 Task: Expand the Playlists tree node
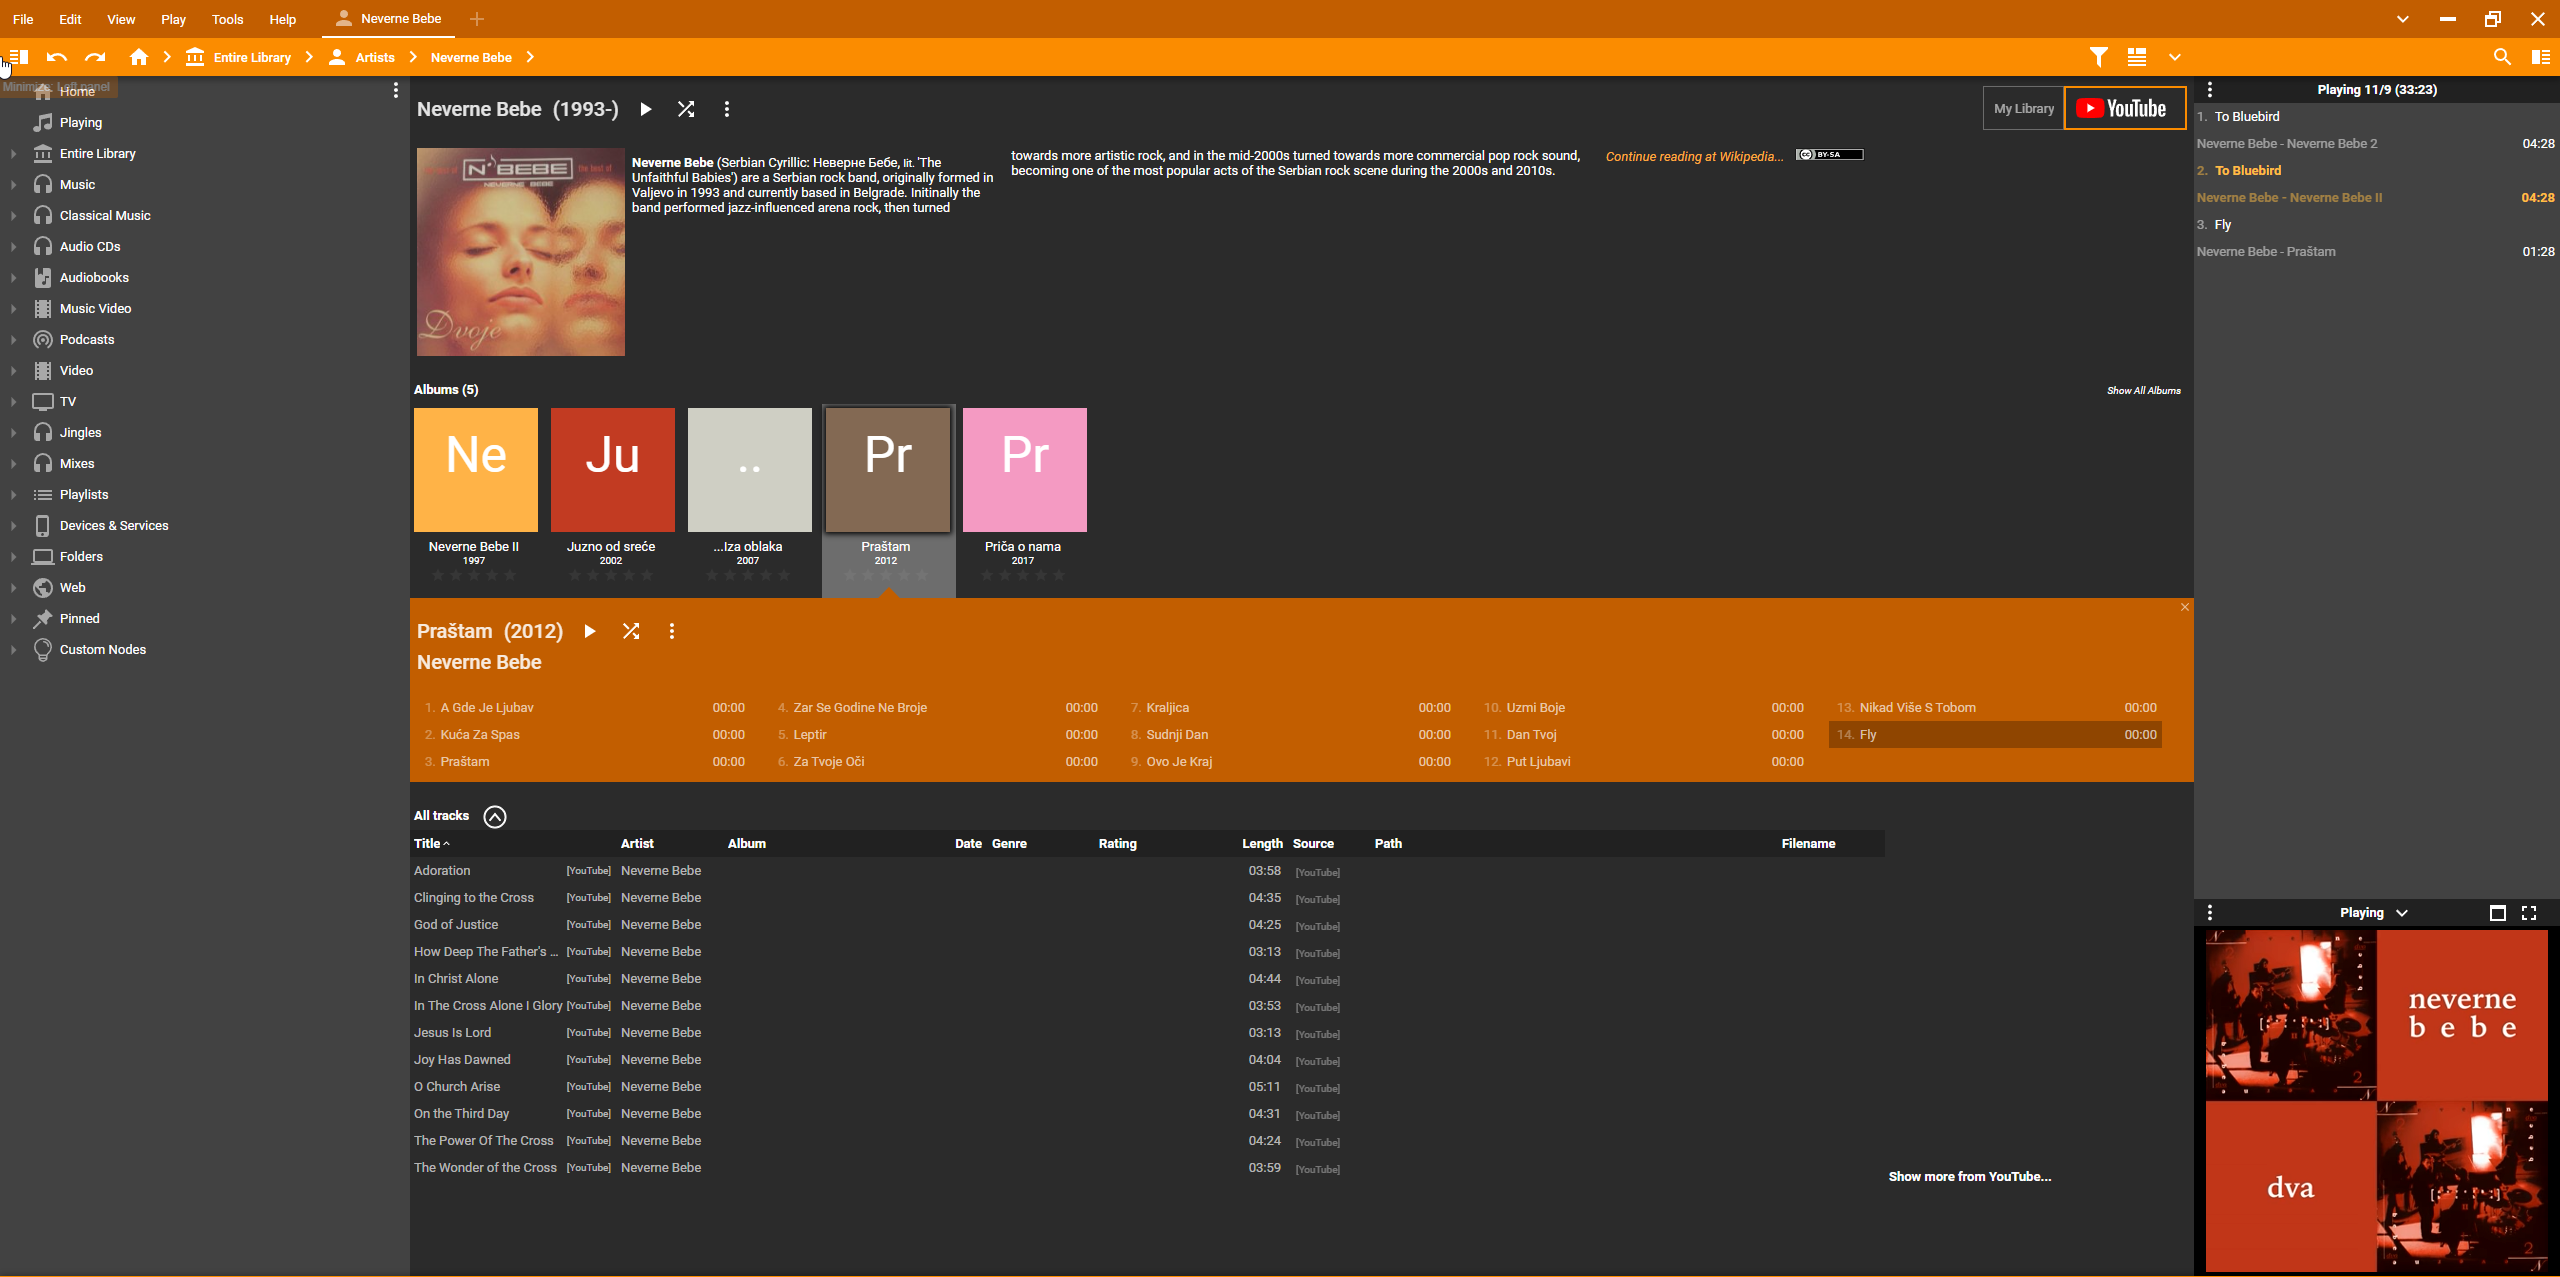click(x=13, y=495)
